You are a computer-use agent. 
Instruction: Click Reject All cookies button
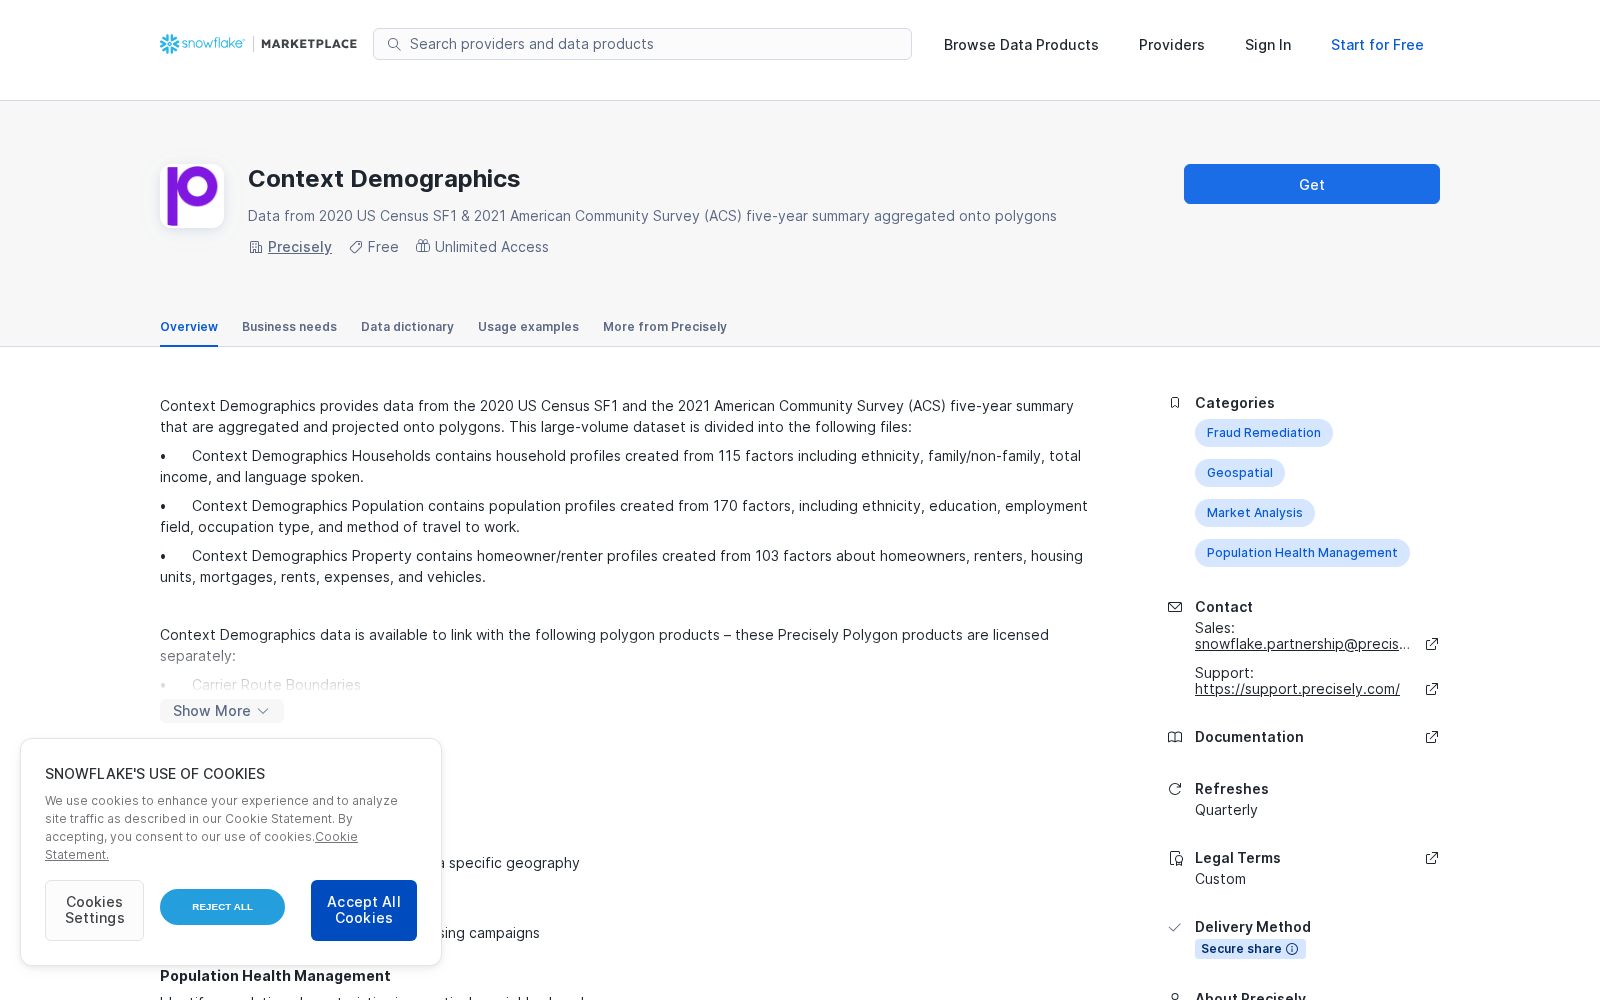[x=222, y=907]
